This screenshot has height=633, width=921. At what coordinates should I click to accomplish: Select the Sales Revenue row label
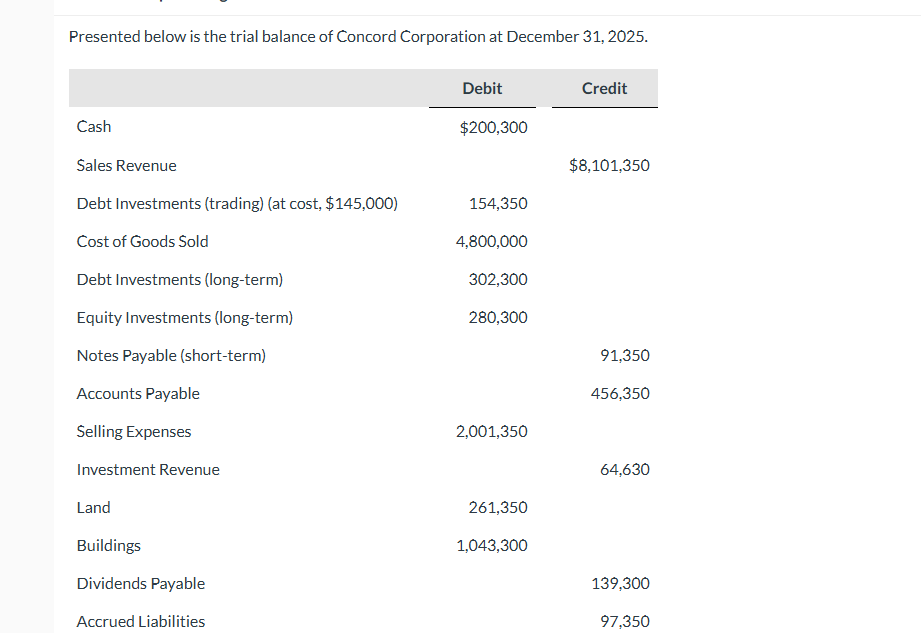tap(127, 165)
